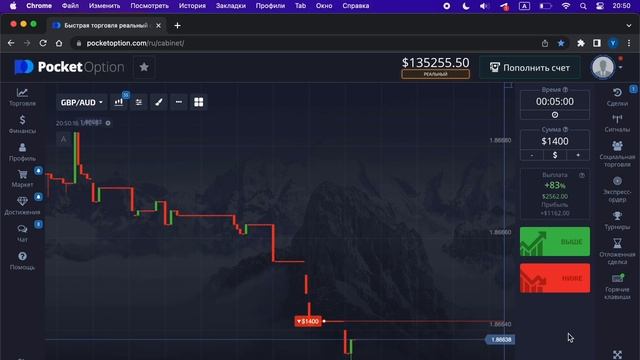
Task: Open the Файл menu
Action: click(x=70, y=6)
